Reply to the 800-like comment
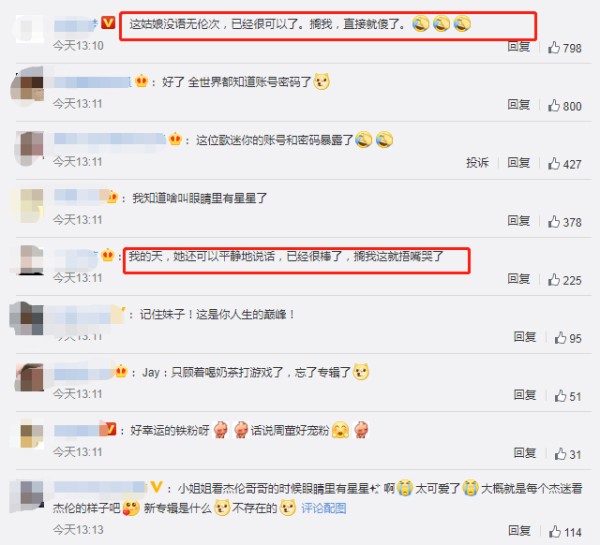Viewport: 600px width, 545px height. pyautogui.click(x=518, y=105)
